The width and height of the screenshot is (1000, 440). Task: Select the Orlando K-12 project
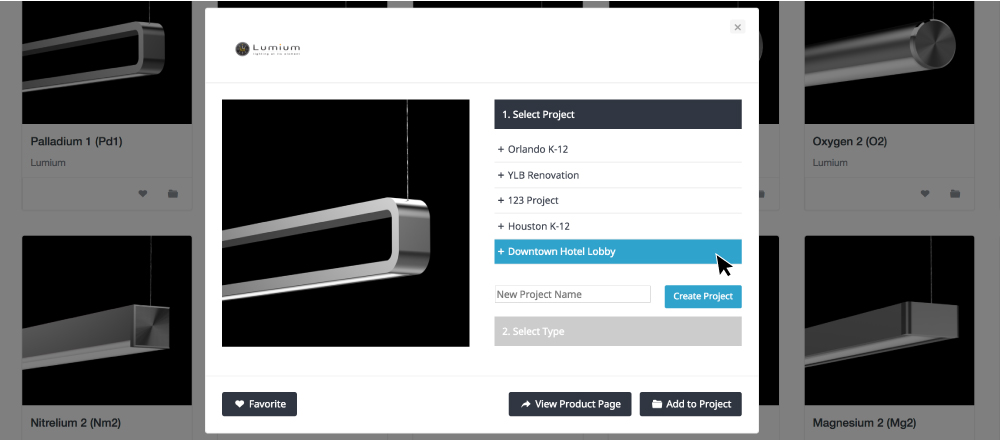(x=617, y=149)
